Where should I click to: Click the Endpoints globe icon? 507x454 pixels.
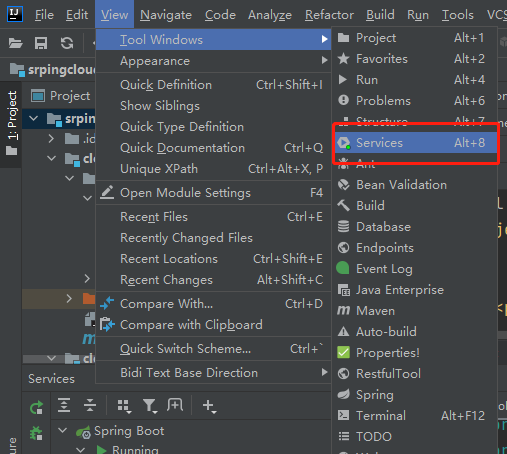click(x=343, y=248)
